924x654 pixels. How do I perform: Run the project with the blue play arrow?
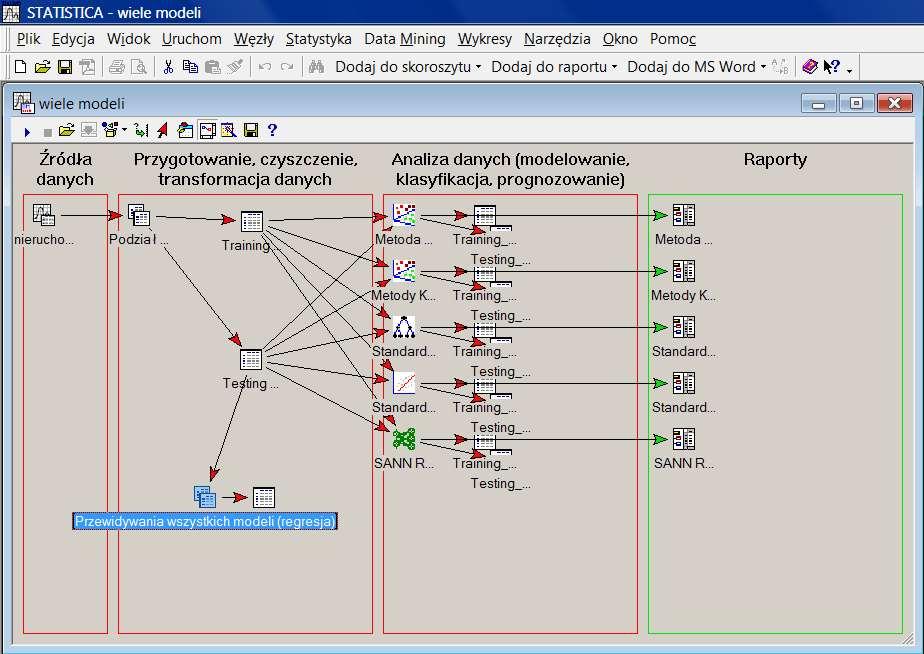click(x=27, y=131)
